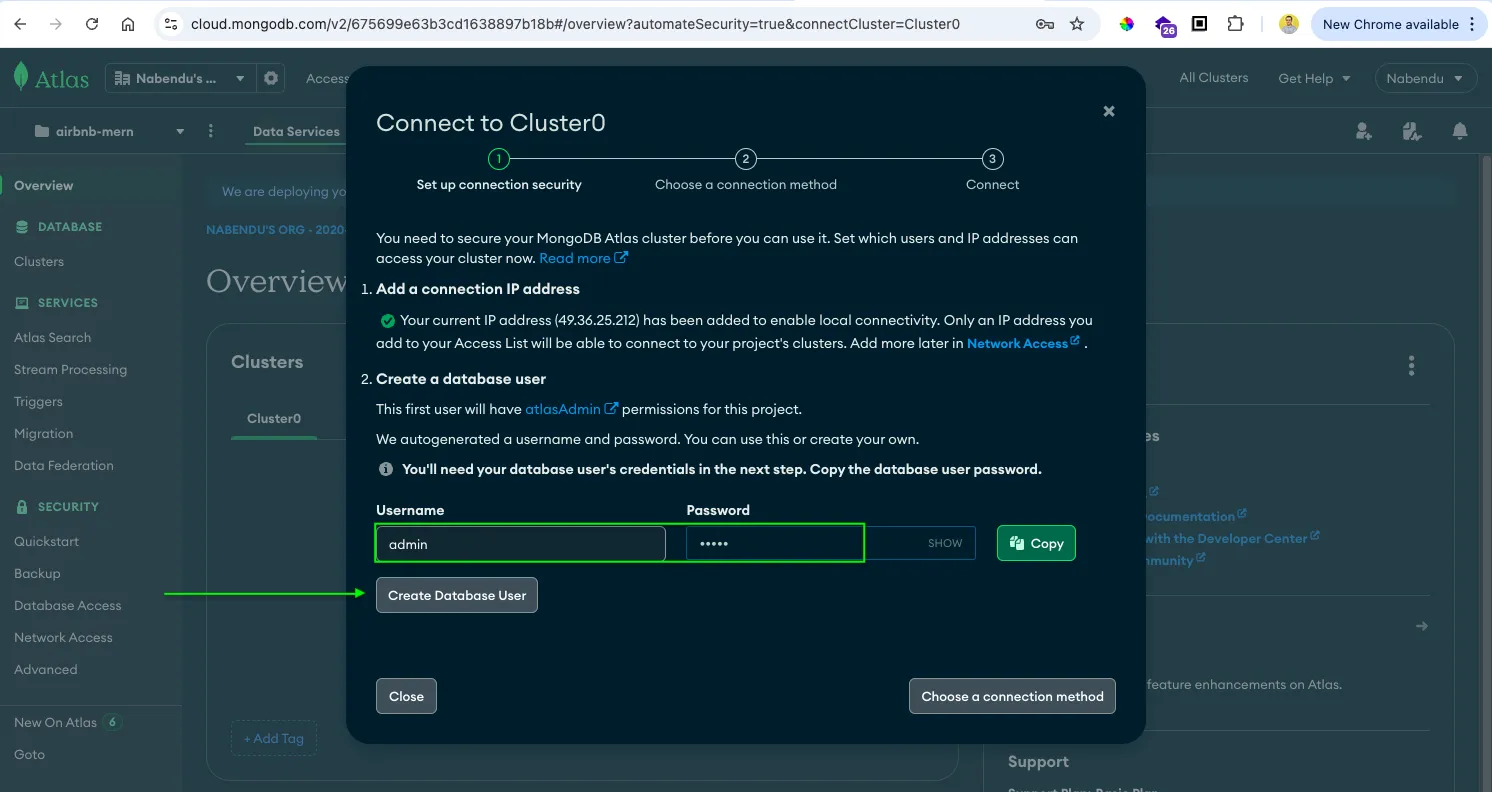Open Chrome extensions puzzle icon
The width and height of the screenshot is (1492, 792).
point(1236,24)
